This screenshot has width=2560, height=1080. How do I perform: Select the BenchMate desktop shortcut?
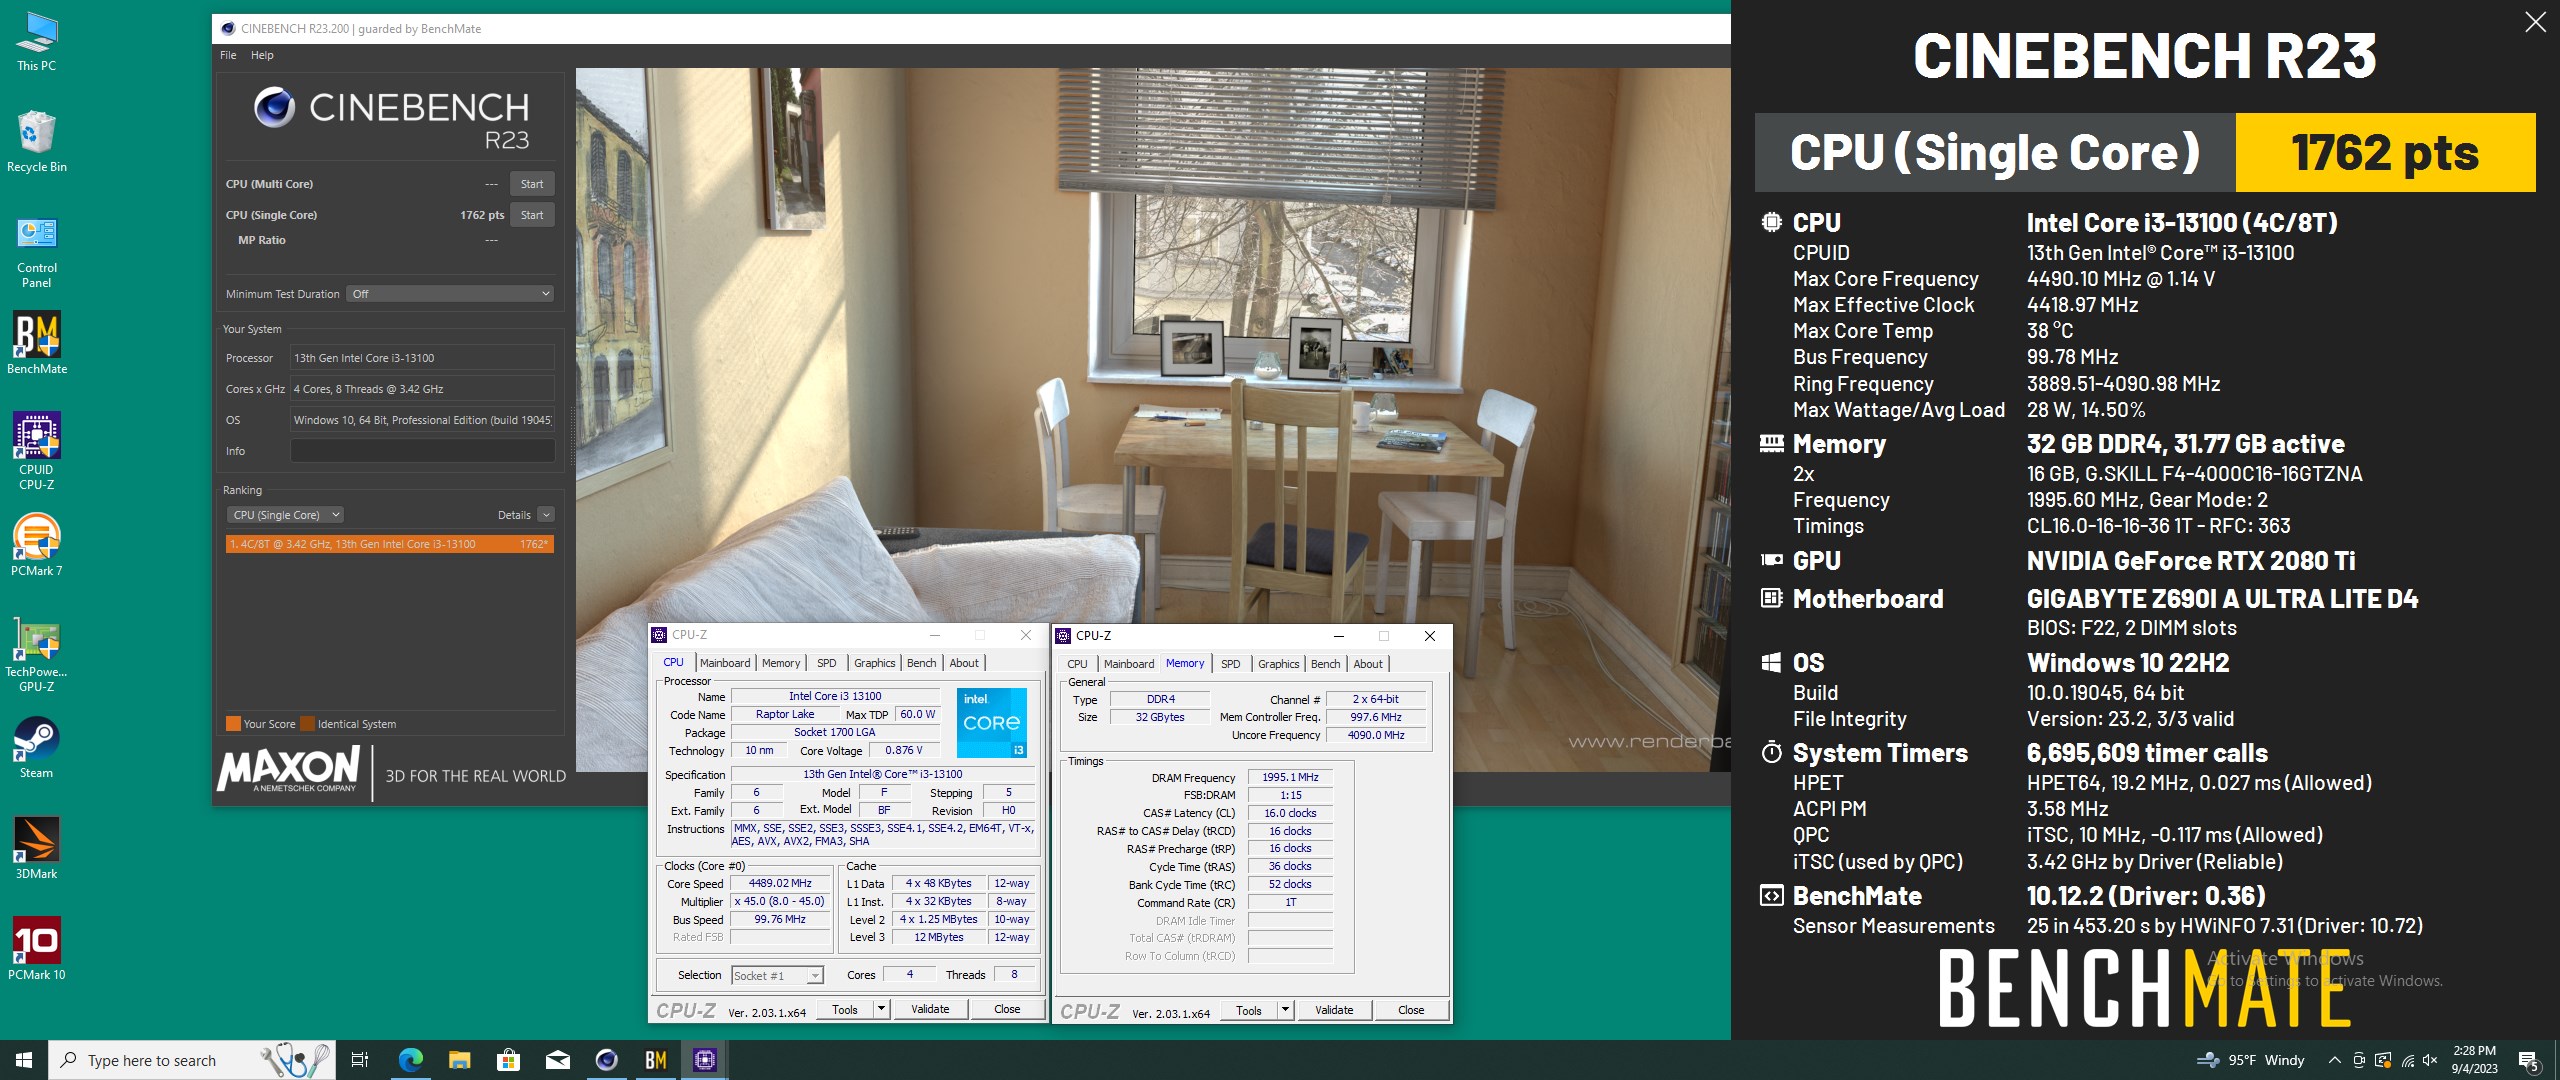(x=37, y=343)
